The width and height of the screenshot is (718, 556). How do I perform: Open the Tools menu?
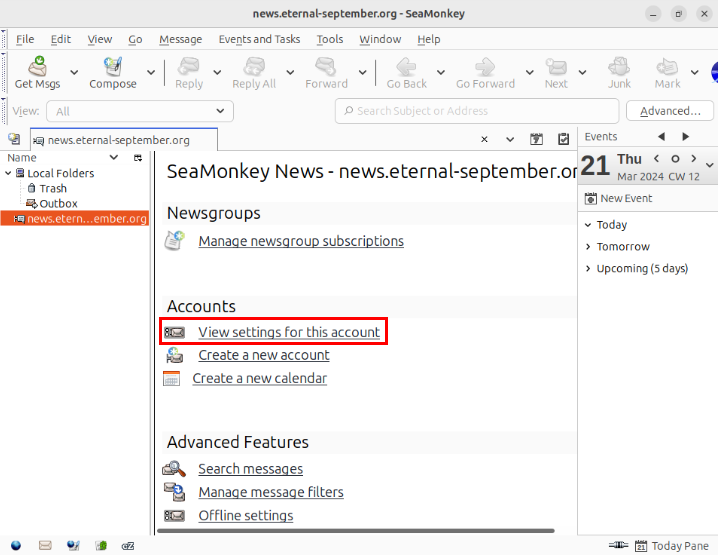(330, 39)
